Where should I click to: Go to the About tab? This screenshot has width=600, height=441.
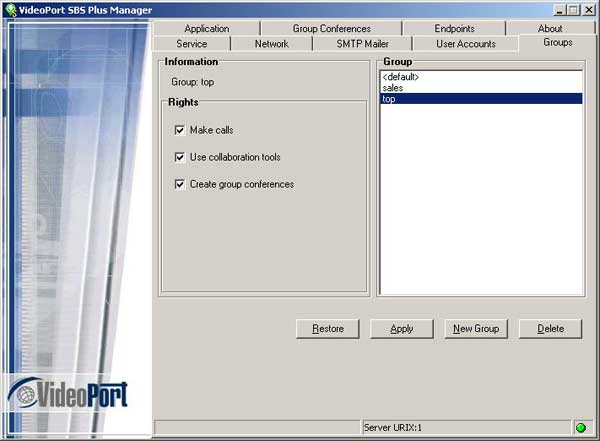[550, 29]
